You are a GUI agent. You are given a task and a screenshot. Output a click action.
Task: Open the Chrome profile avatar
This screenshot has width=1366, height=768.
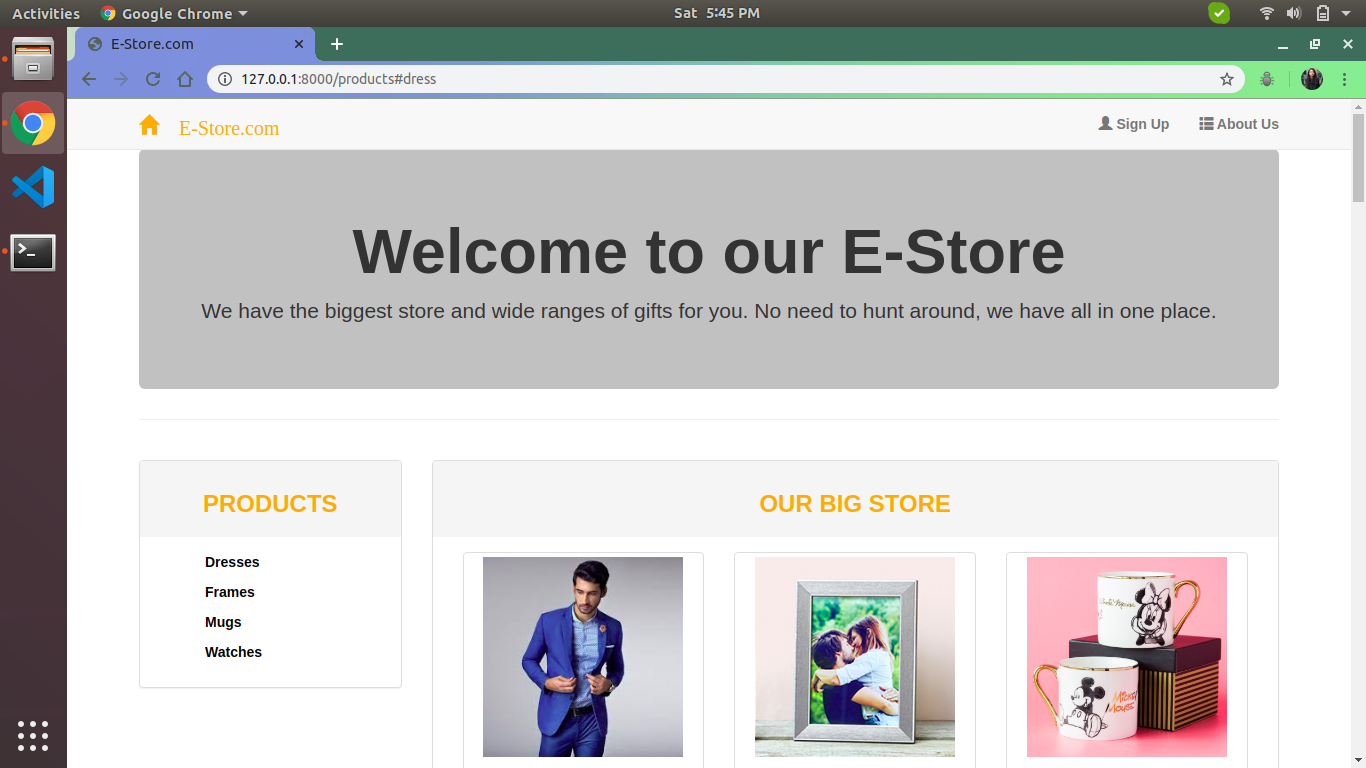point(1312,79)
